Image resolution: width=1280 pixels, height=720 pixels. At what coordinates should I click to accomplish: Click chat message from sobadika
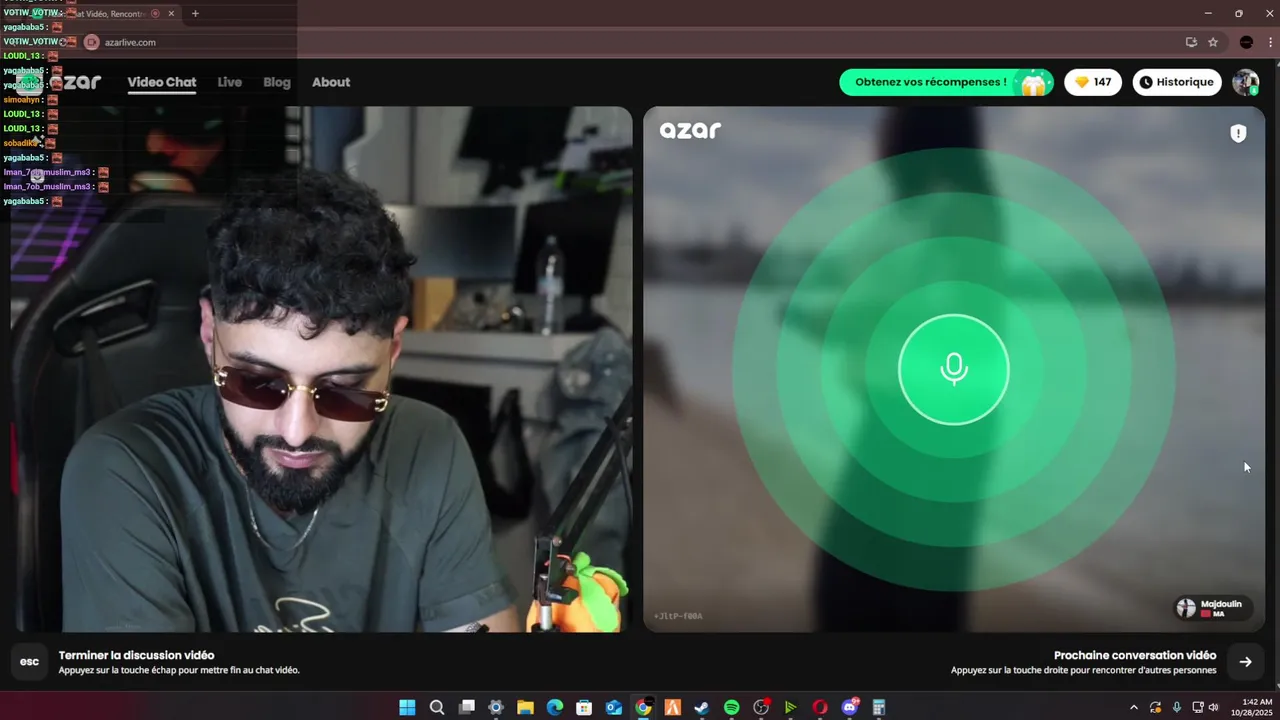pos(29,143)
